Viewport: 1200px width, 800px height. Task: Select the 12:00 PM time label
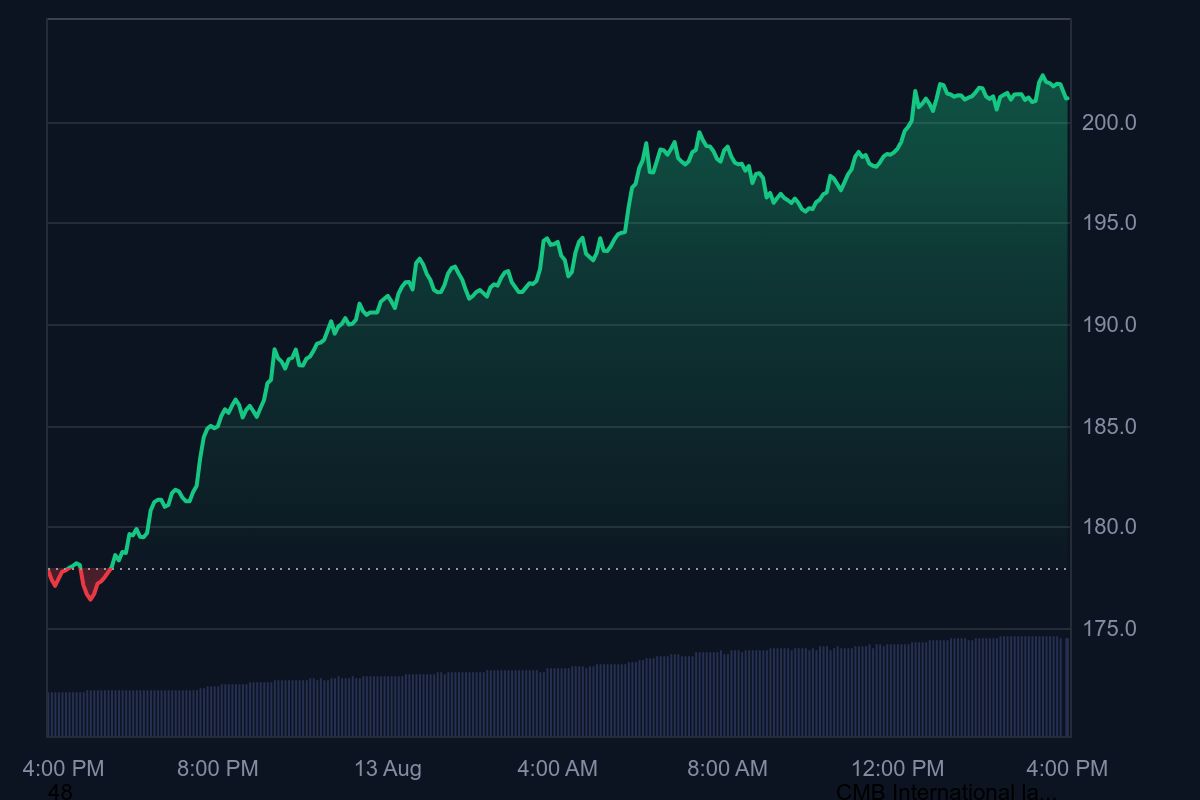(899, 769)
